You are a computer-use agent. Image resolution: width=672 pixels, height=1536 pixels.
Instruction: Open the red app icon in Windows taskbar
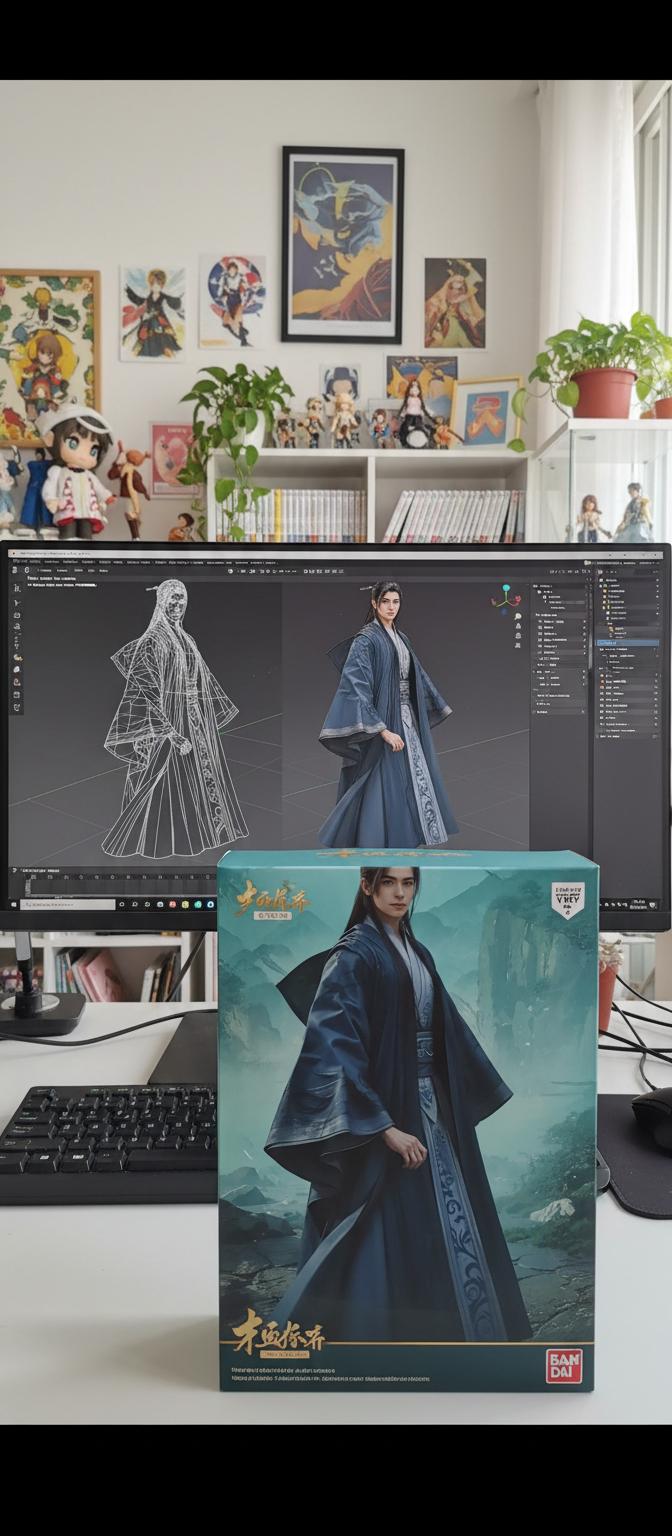click(x=172, y=904)
